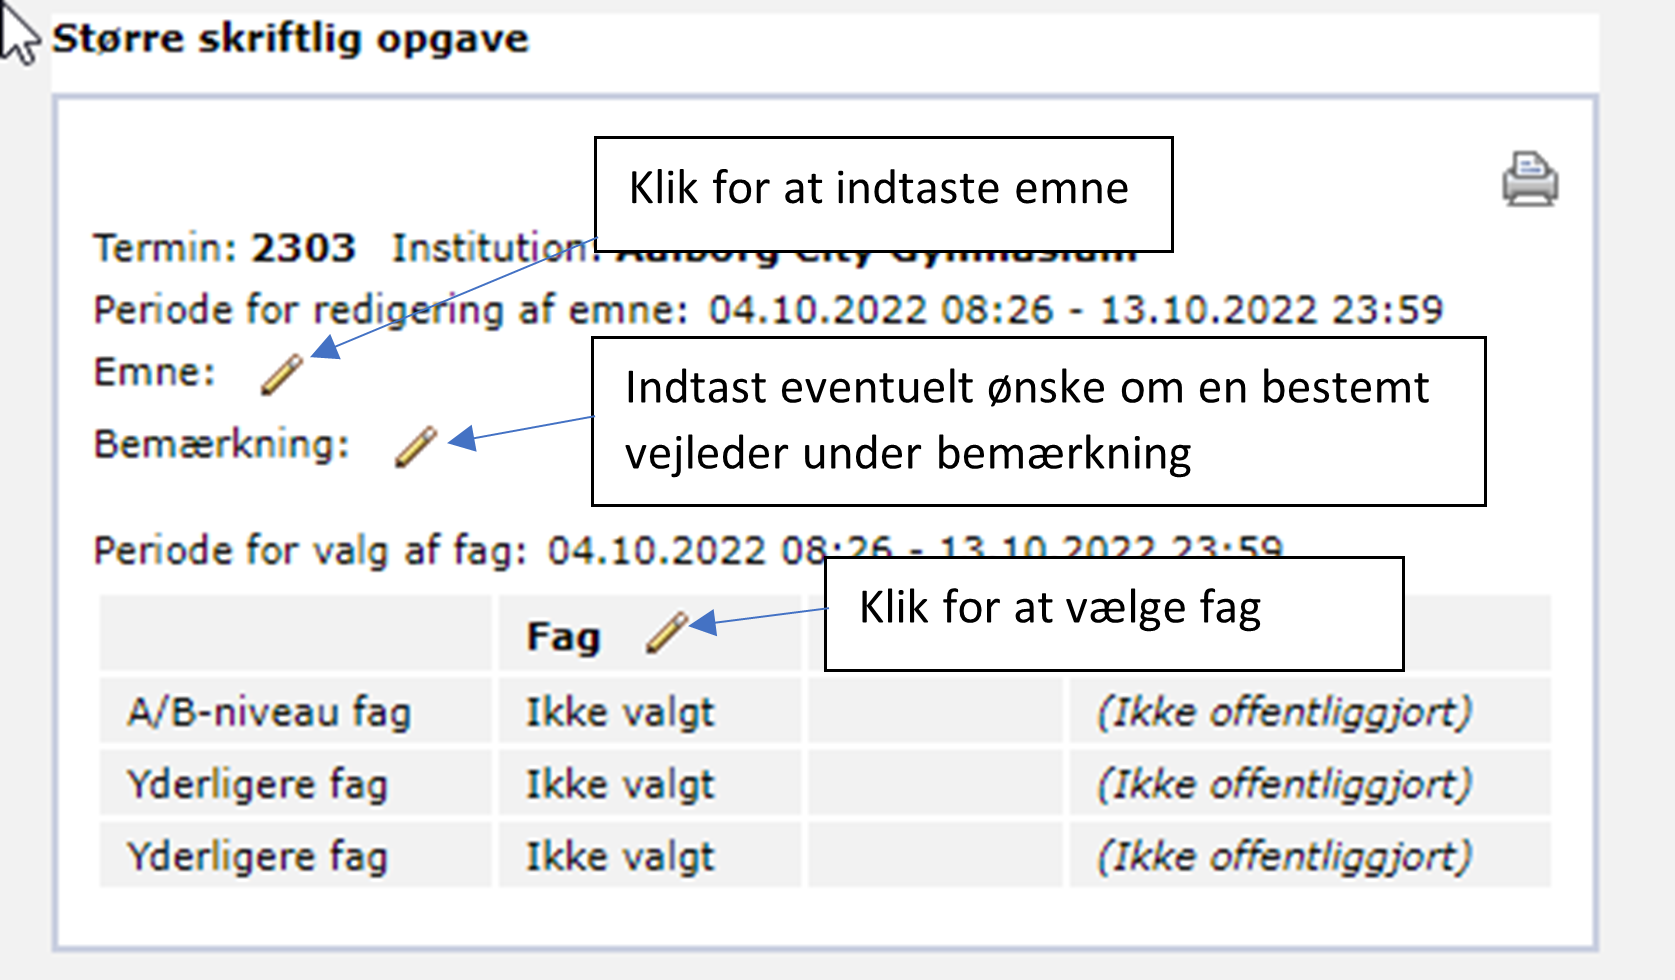This screenshot has height=980, width=1675.
Task: Click Ikke valgt in first Yderligere fag row
Action: pos(620,785)
